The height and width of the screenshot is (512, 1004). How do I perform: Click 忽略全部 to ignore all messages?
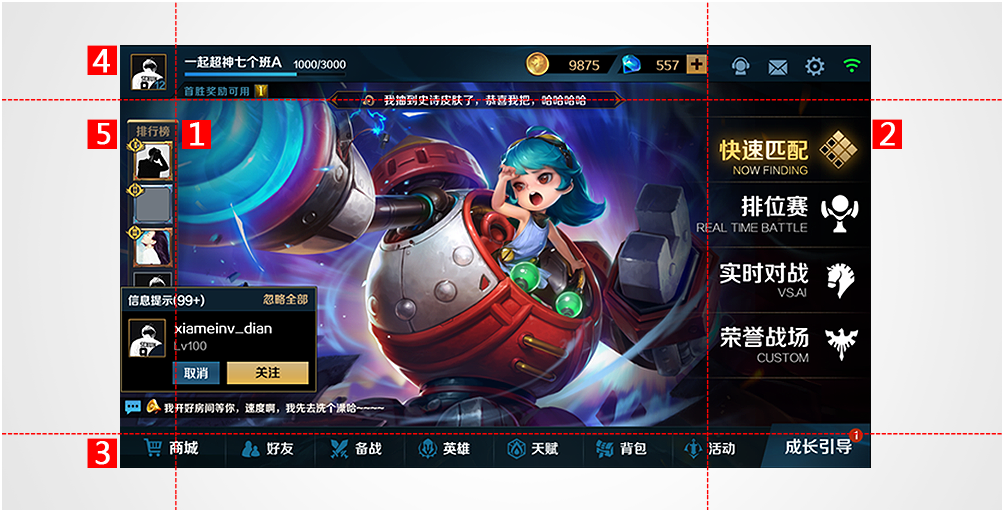point(285,300)
